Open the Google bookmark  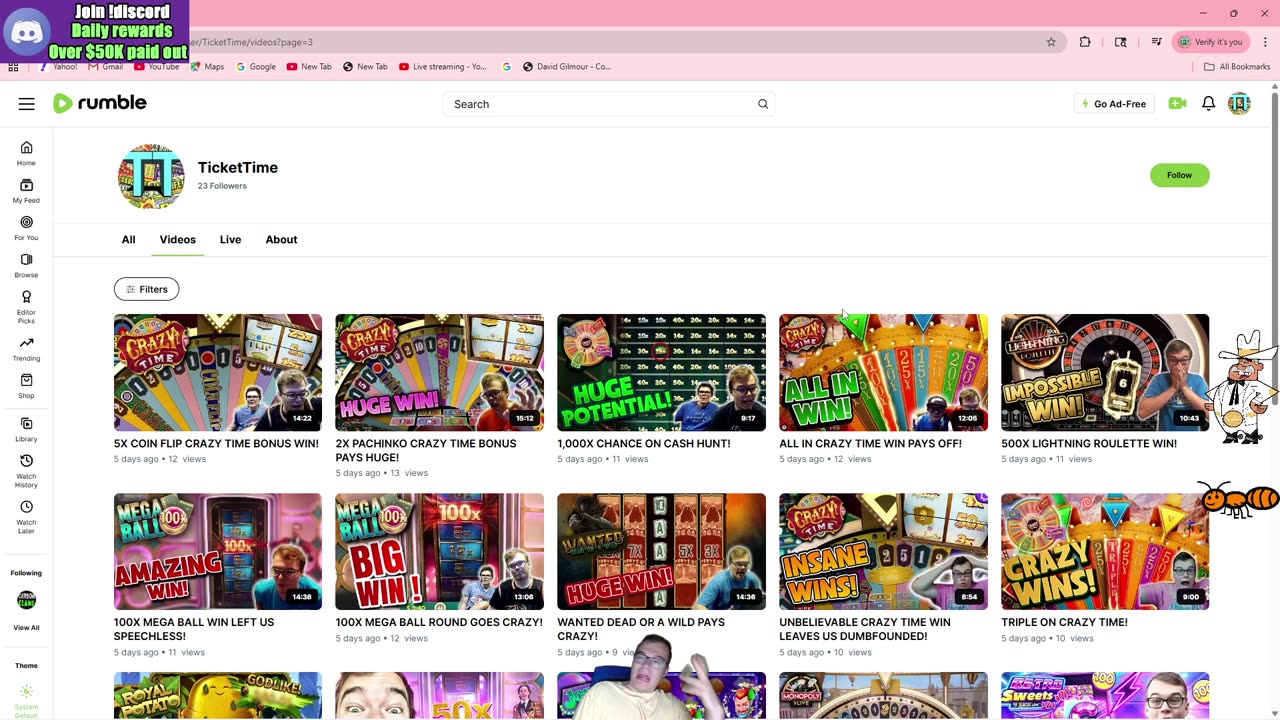point(256,67)
